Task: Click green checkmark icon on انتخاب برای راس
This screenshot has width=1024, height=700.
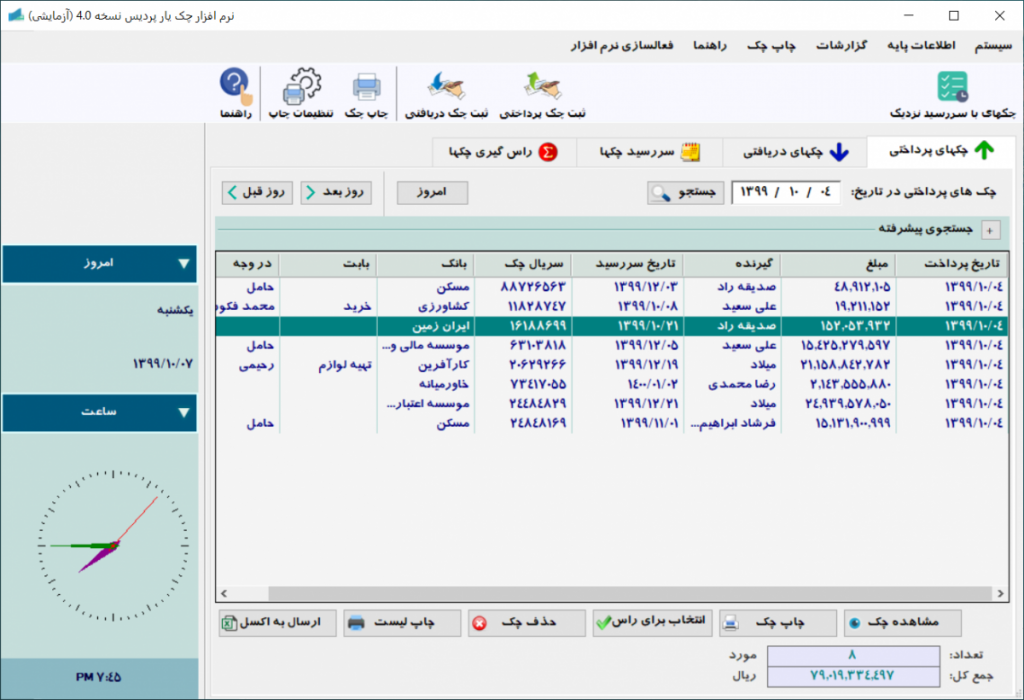Action: 604,623
